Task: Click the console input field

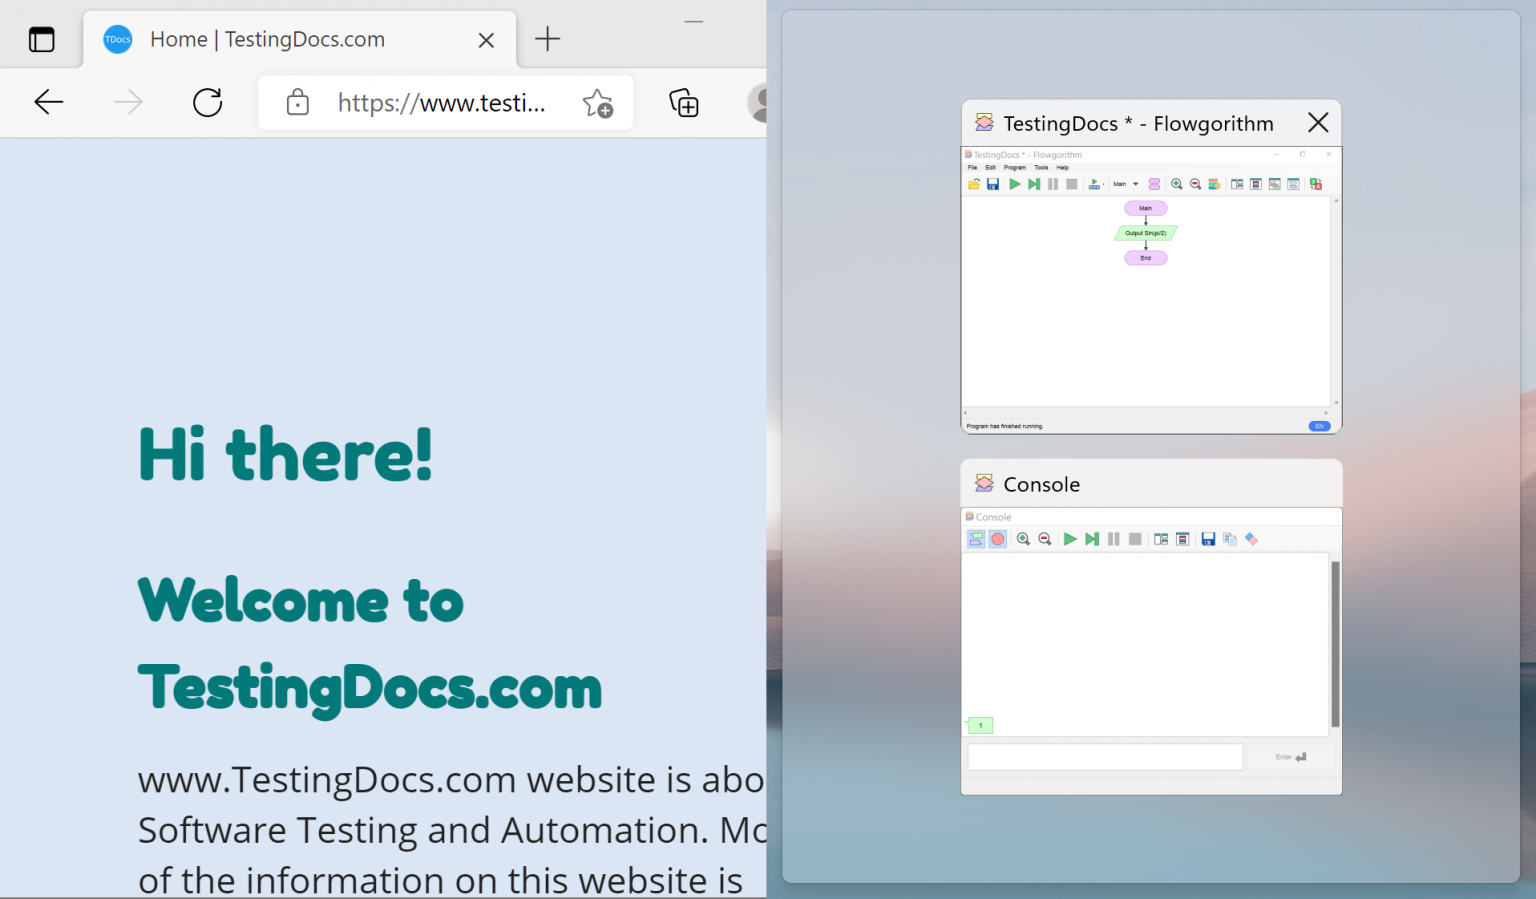Action: click(x=1104, y=757)
